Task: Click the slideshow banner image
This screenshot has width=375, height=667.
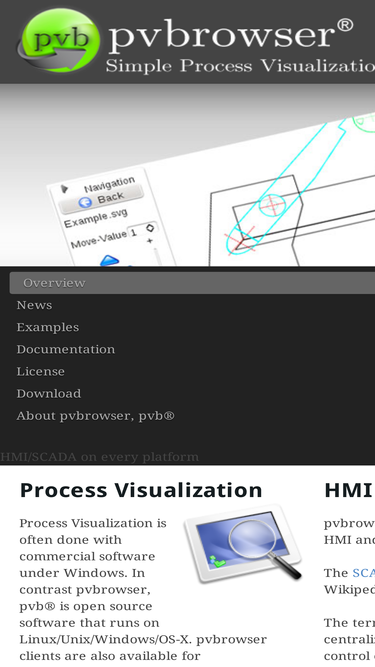Action: click(188, 175)
